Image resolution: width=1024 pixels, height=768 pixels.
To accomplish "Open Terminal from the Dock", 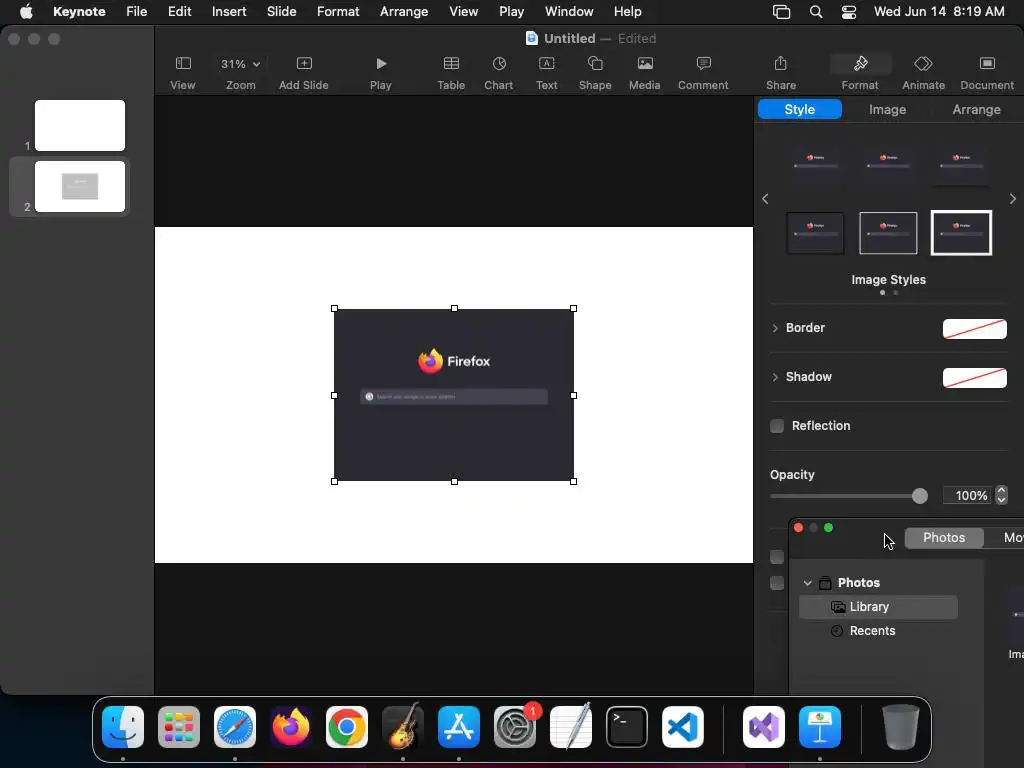I will (x=627, y=727).
